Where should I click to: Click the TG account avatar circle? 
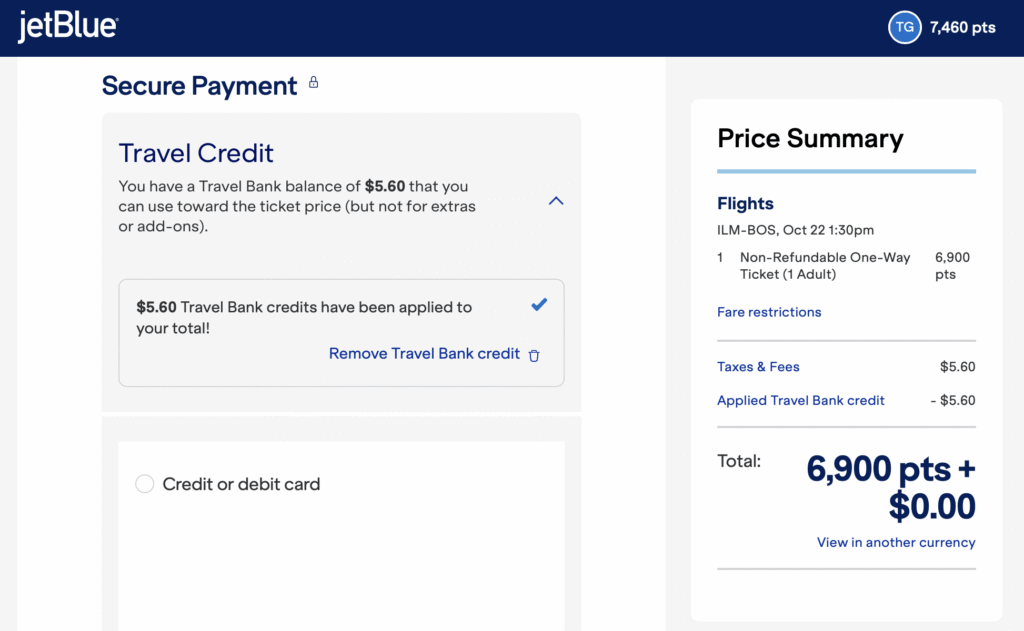click(905, 27)
